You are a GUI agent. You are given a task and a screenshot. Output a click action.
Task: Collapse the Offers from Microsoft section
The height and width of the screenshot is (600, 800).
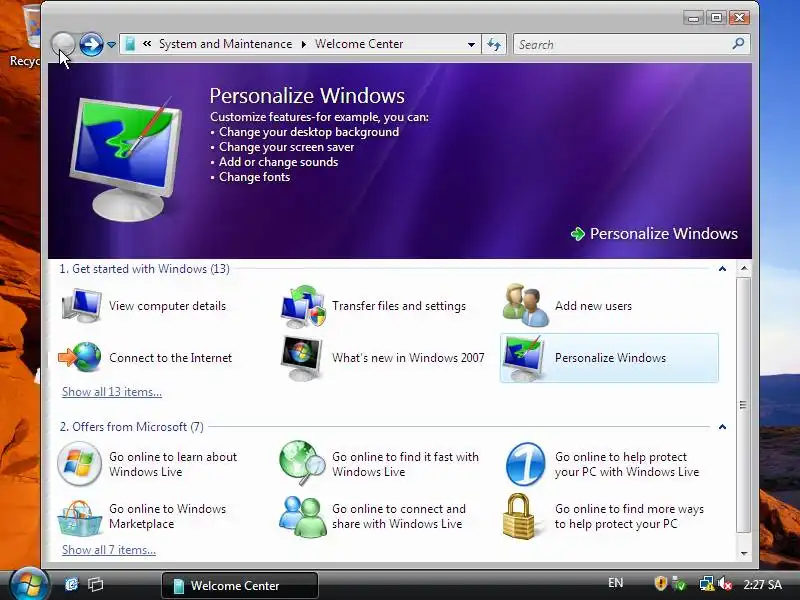coord(722,427)
